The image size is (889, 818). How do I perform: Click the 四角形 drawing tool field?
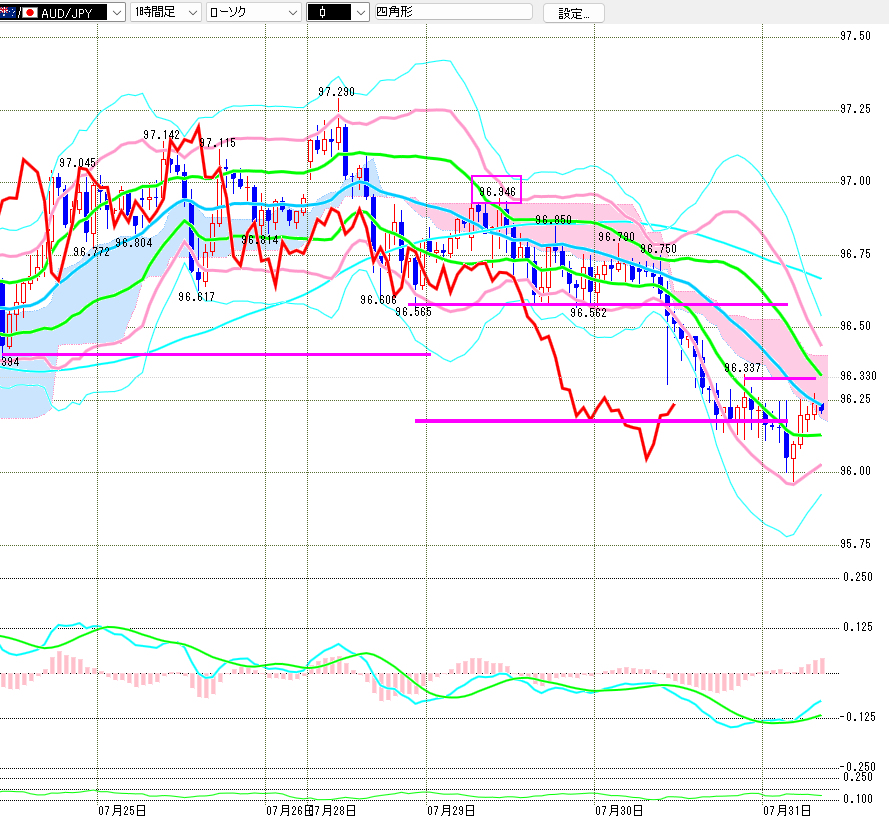point(454,11)
